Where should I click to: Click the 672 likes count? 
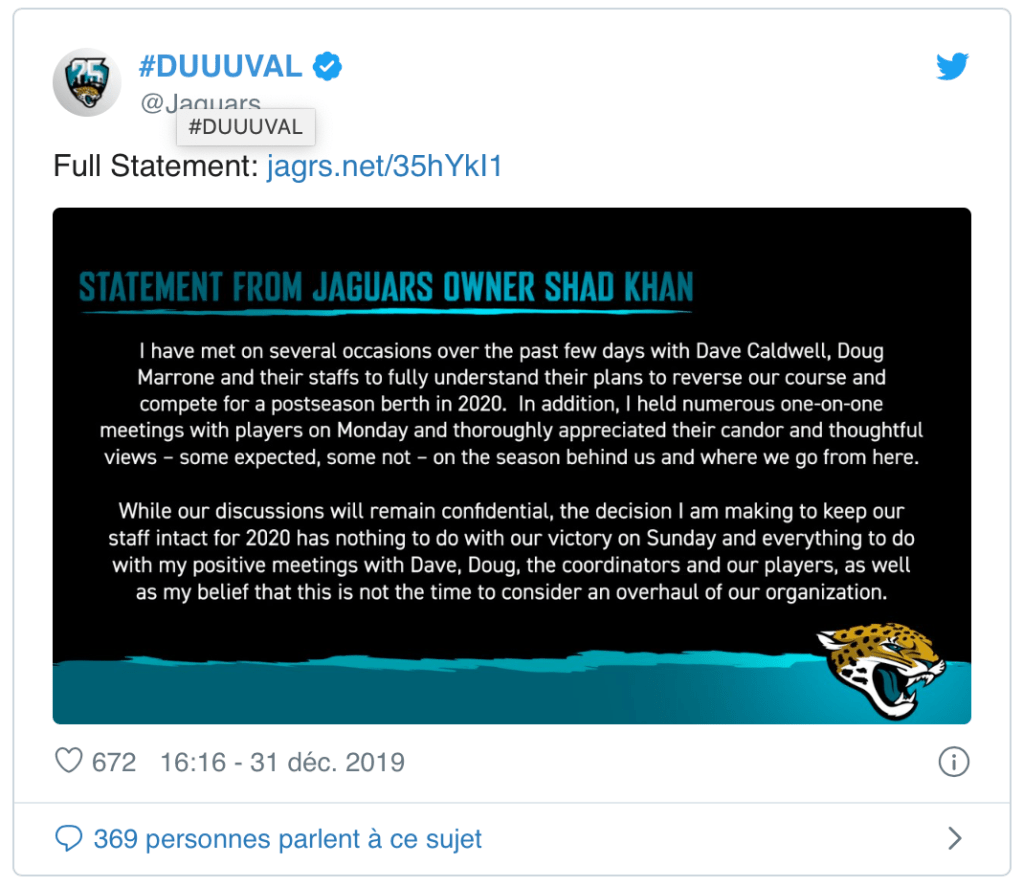coord(114,762)
